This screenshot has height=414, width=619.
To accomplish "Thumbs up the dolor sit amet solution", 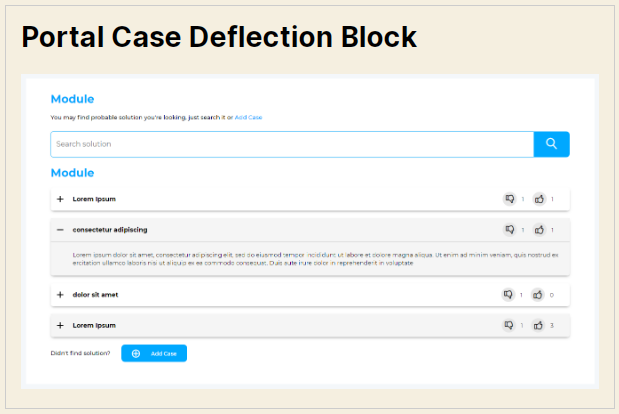I will click(x=539, y=295).
